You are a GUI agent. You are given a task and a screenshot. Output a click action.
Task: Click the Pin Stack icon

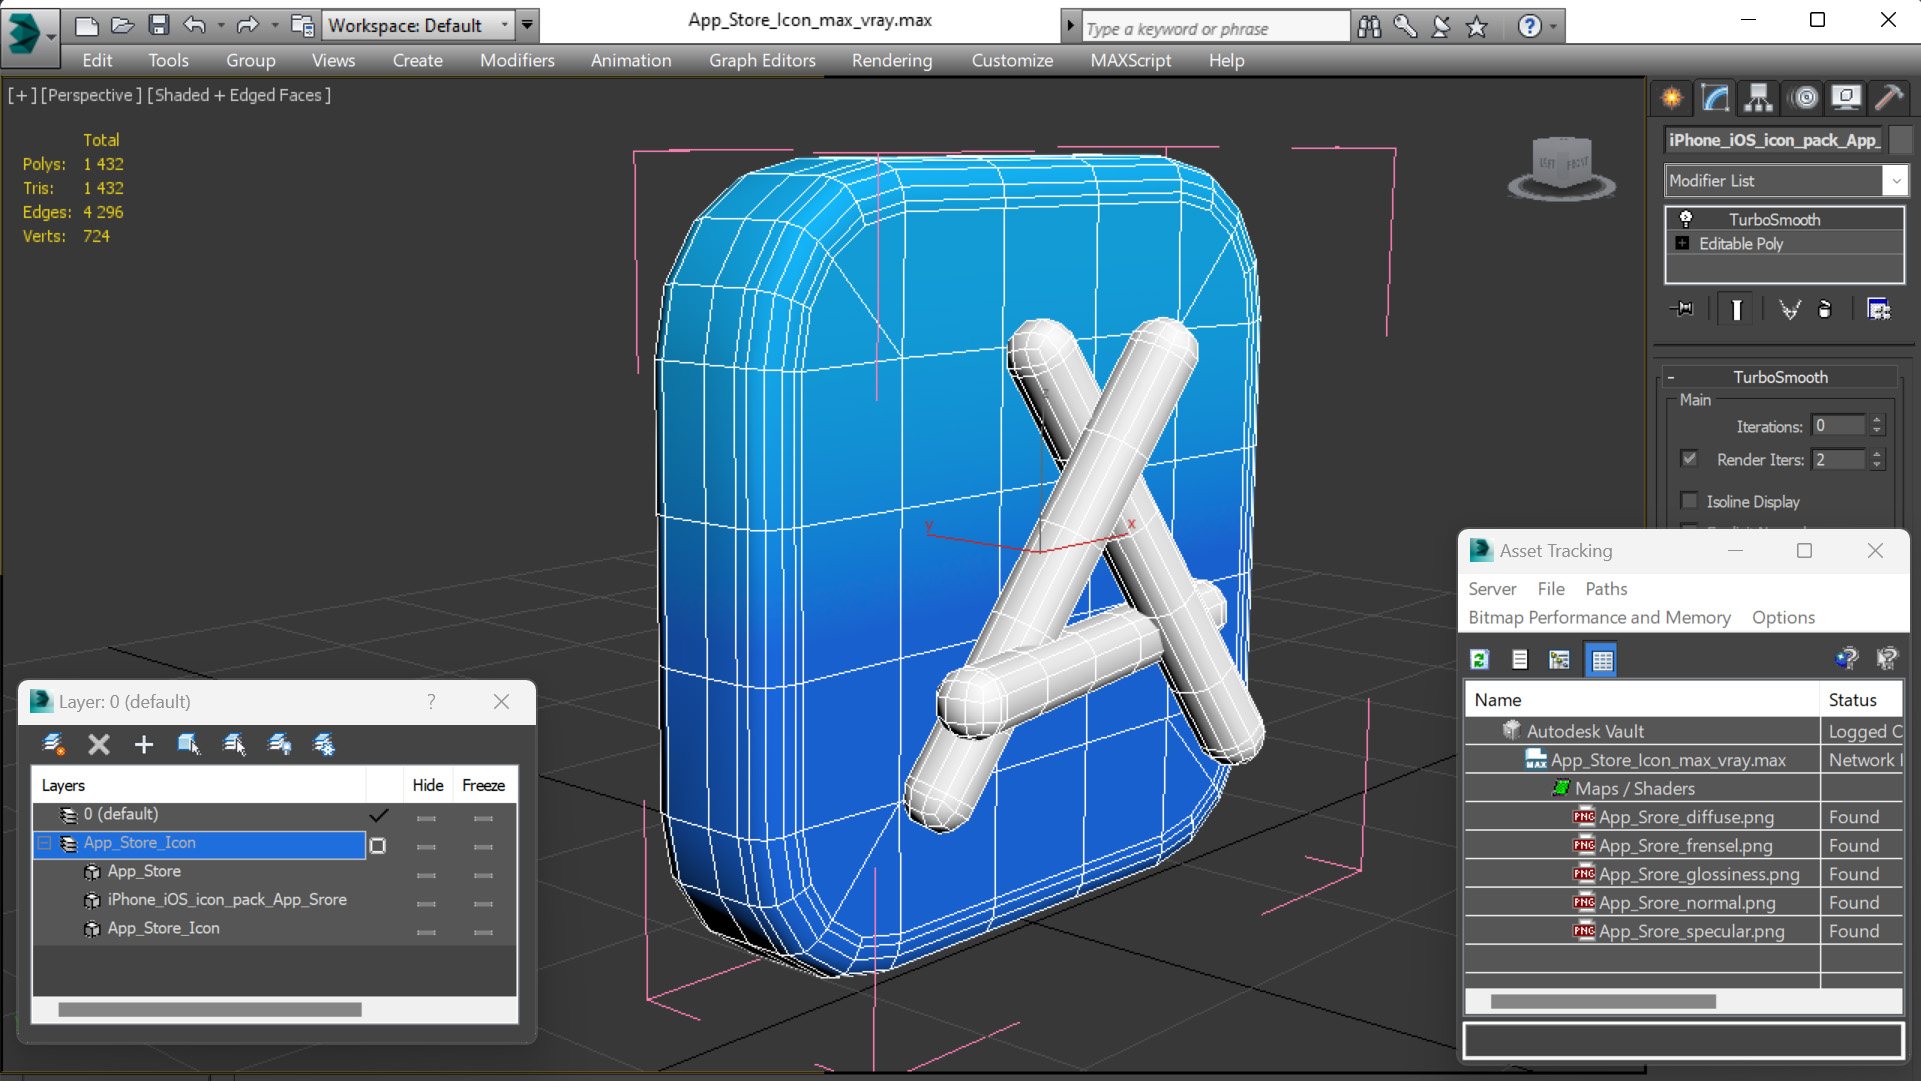[1682, 309]
